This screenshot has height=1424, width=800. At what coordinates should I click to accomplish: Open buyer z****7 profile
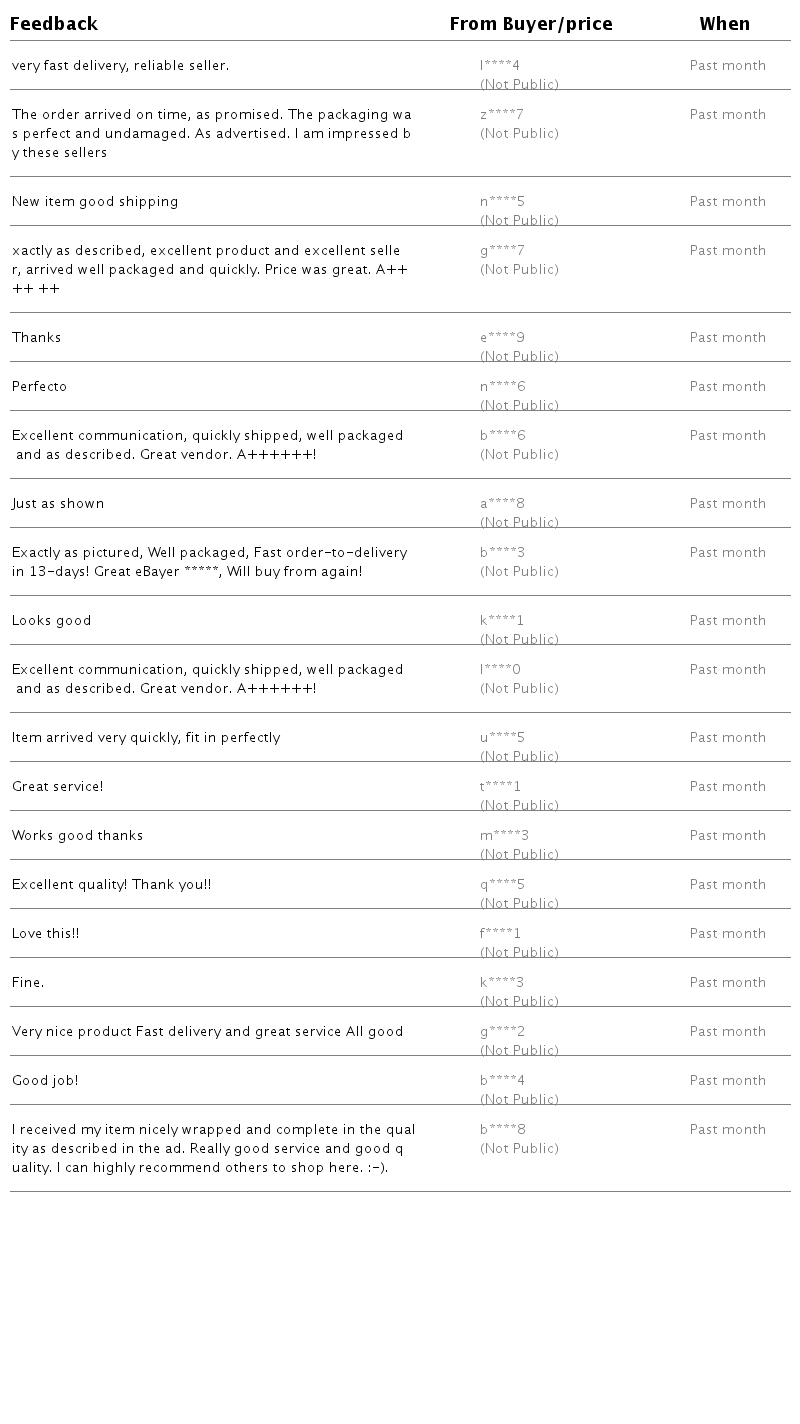click(x=502, y=115)
